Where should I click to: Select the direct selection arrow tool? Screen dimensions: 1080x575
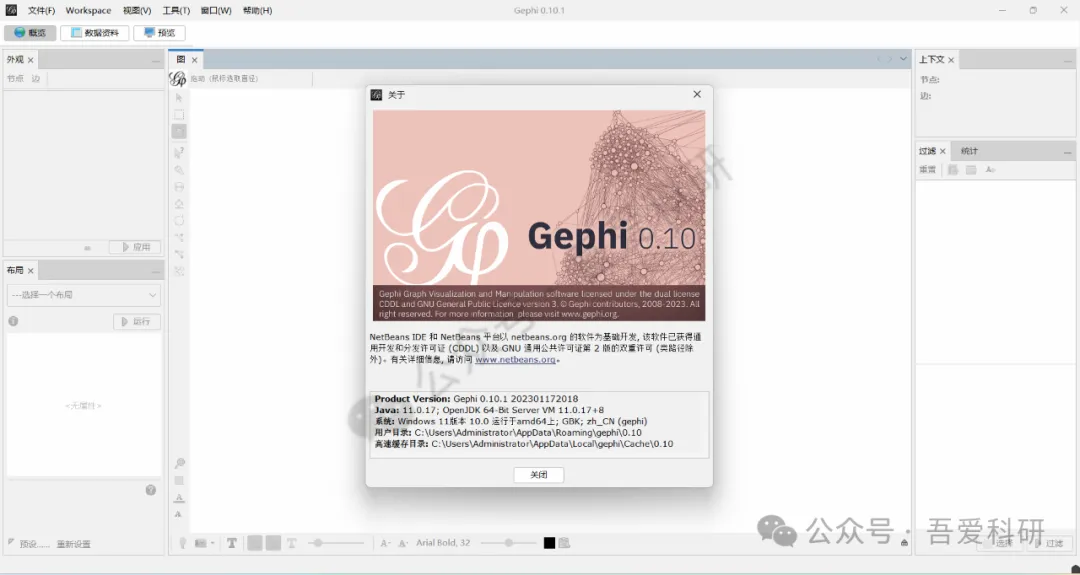click(179, 98)
